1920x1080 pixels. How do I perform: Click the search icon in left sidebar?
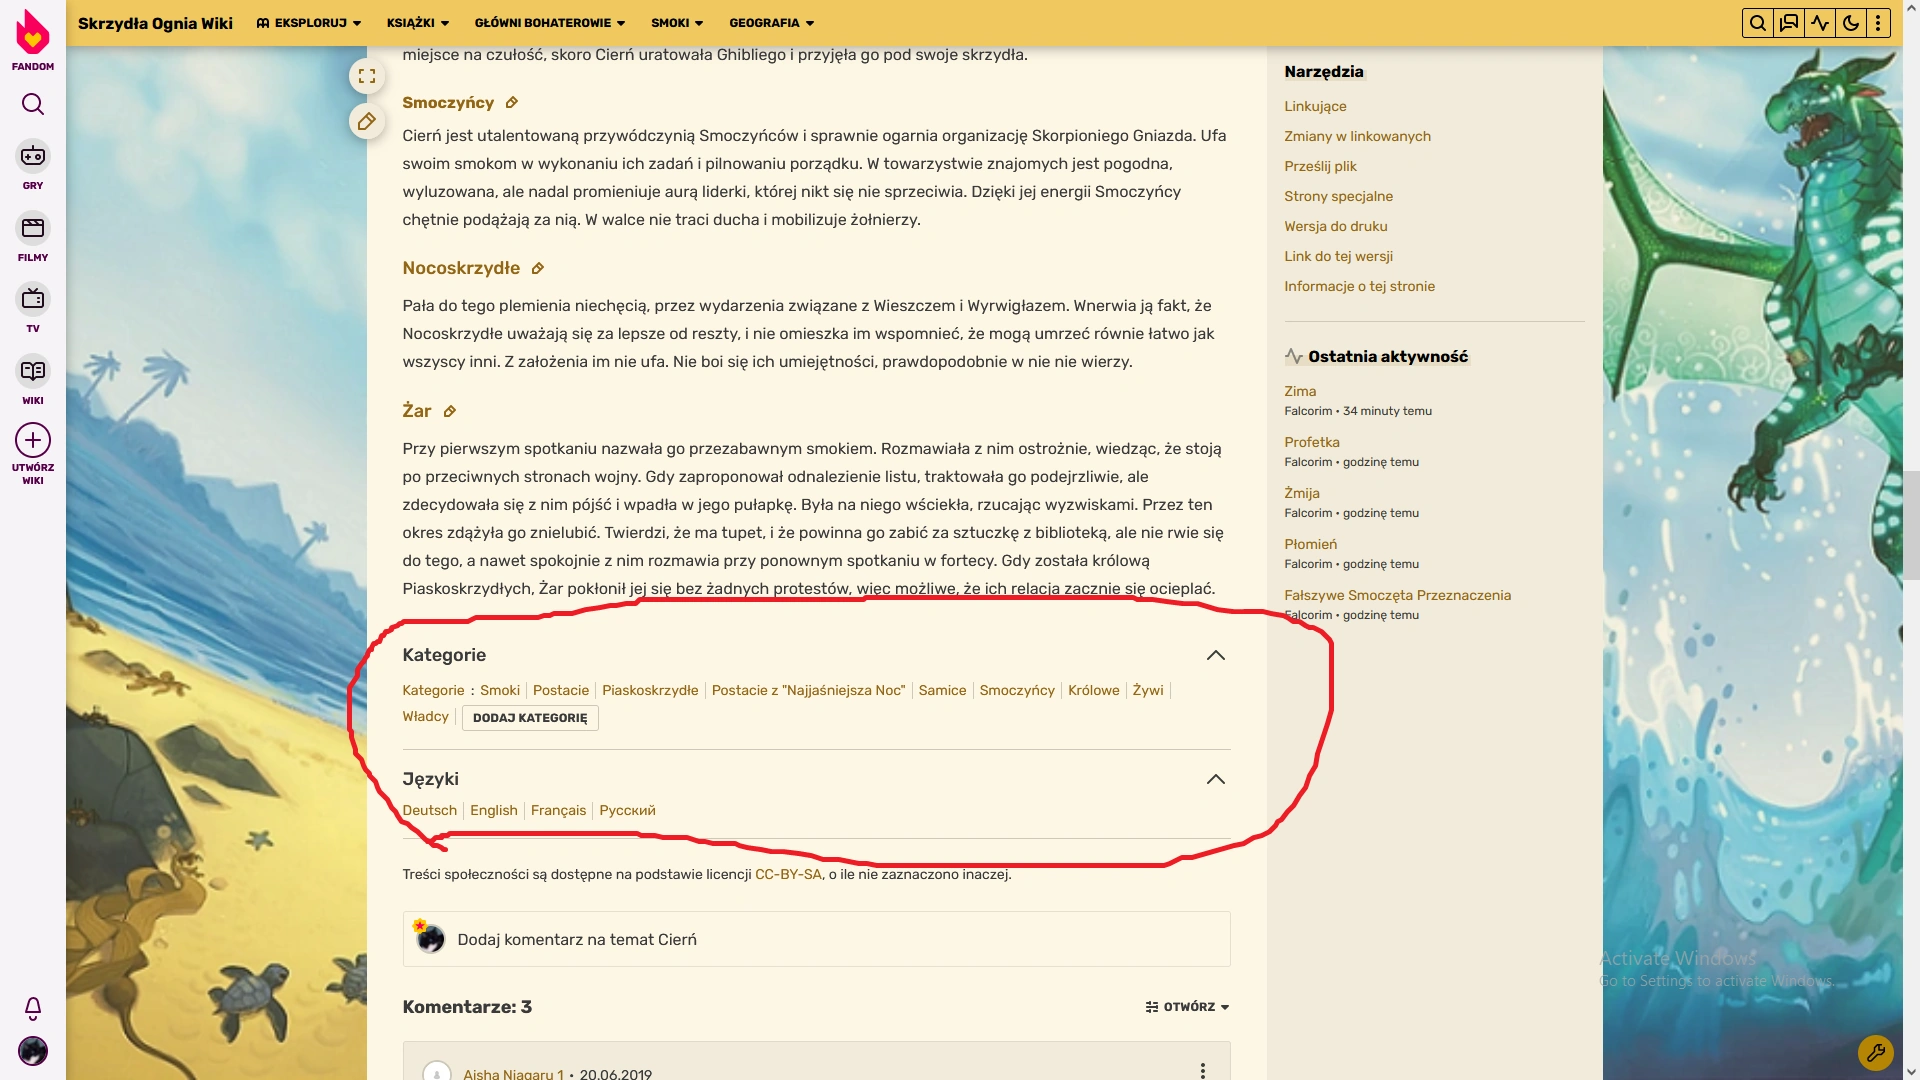click(x=33, y=104)
